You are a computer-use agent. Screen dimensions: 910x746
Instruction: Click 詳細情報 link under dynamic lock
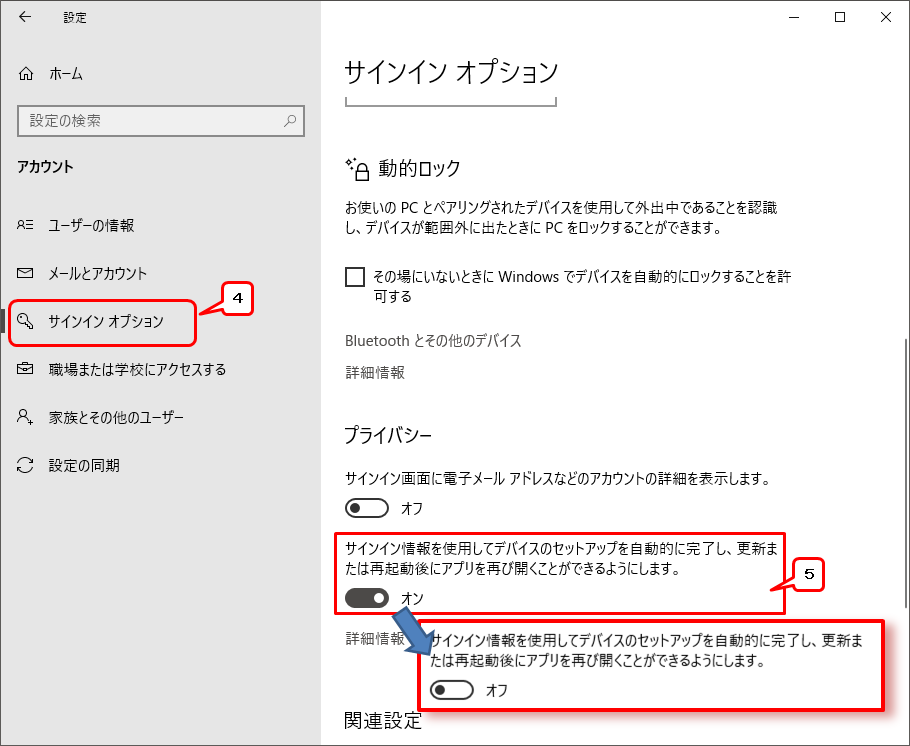point(375,372)
